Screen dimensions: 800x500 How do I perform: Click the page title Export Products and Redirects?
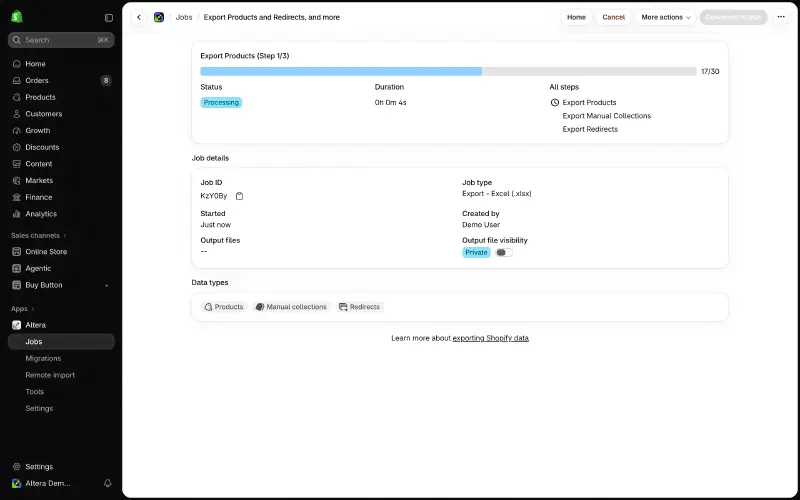pyautogui.click(x=271, y=17)
